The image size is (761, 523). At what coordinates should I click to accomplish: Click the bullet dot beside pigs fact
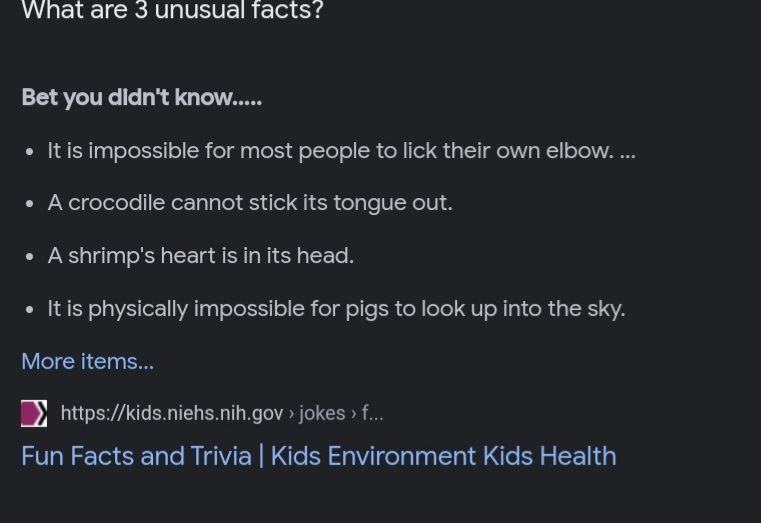30,310
